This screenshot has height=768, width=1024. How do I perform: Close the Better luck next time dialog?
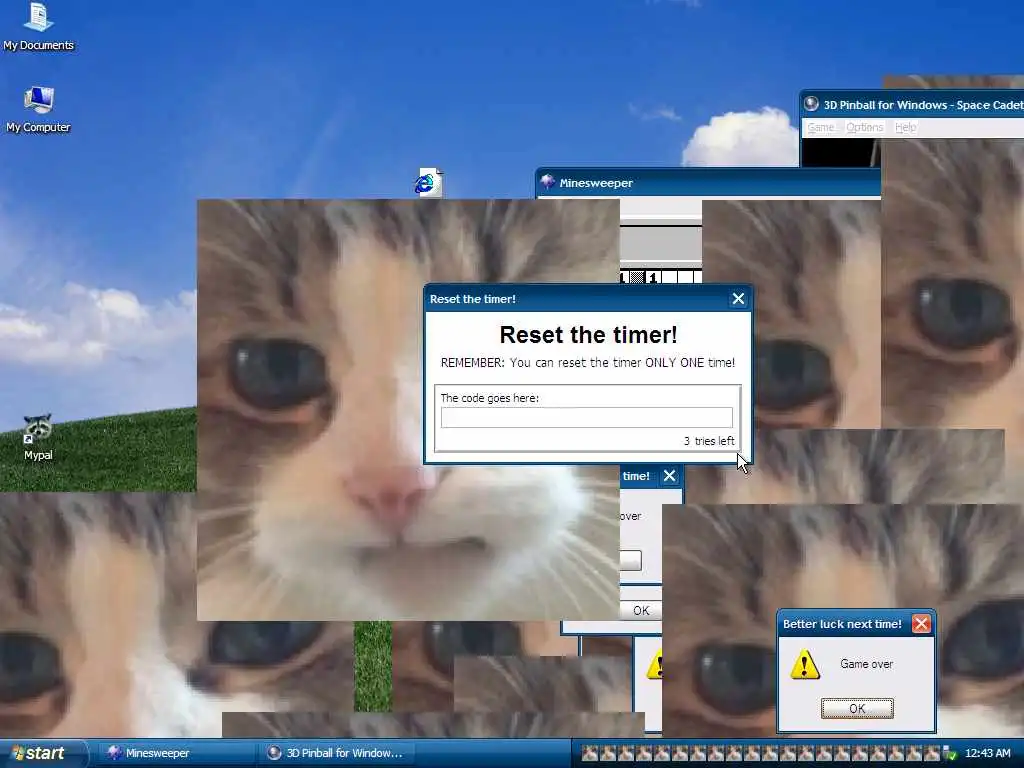(x=921, y=624)
